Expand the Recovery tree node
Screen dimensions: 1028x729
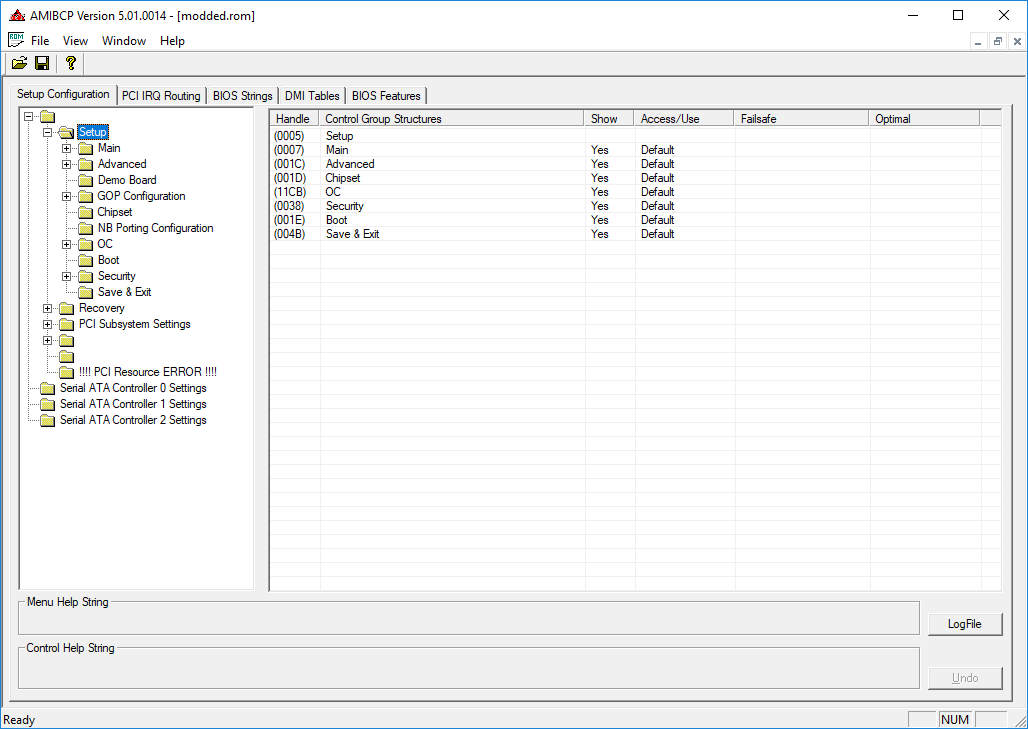click(47, 308)
